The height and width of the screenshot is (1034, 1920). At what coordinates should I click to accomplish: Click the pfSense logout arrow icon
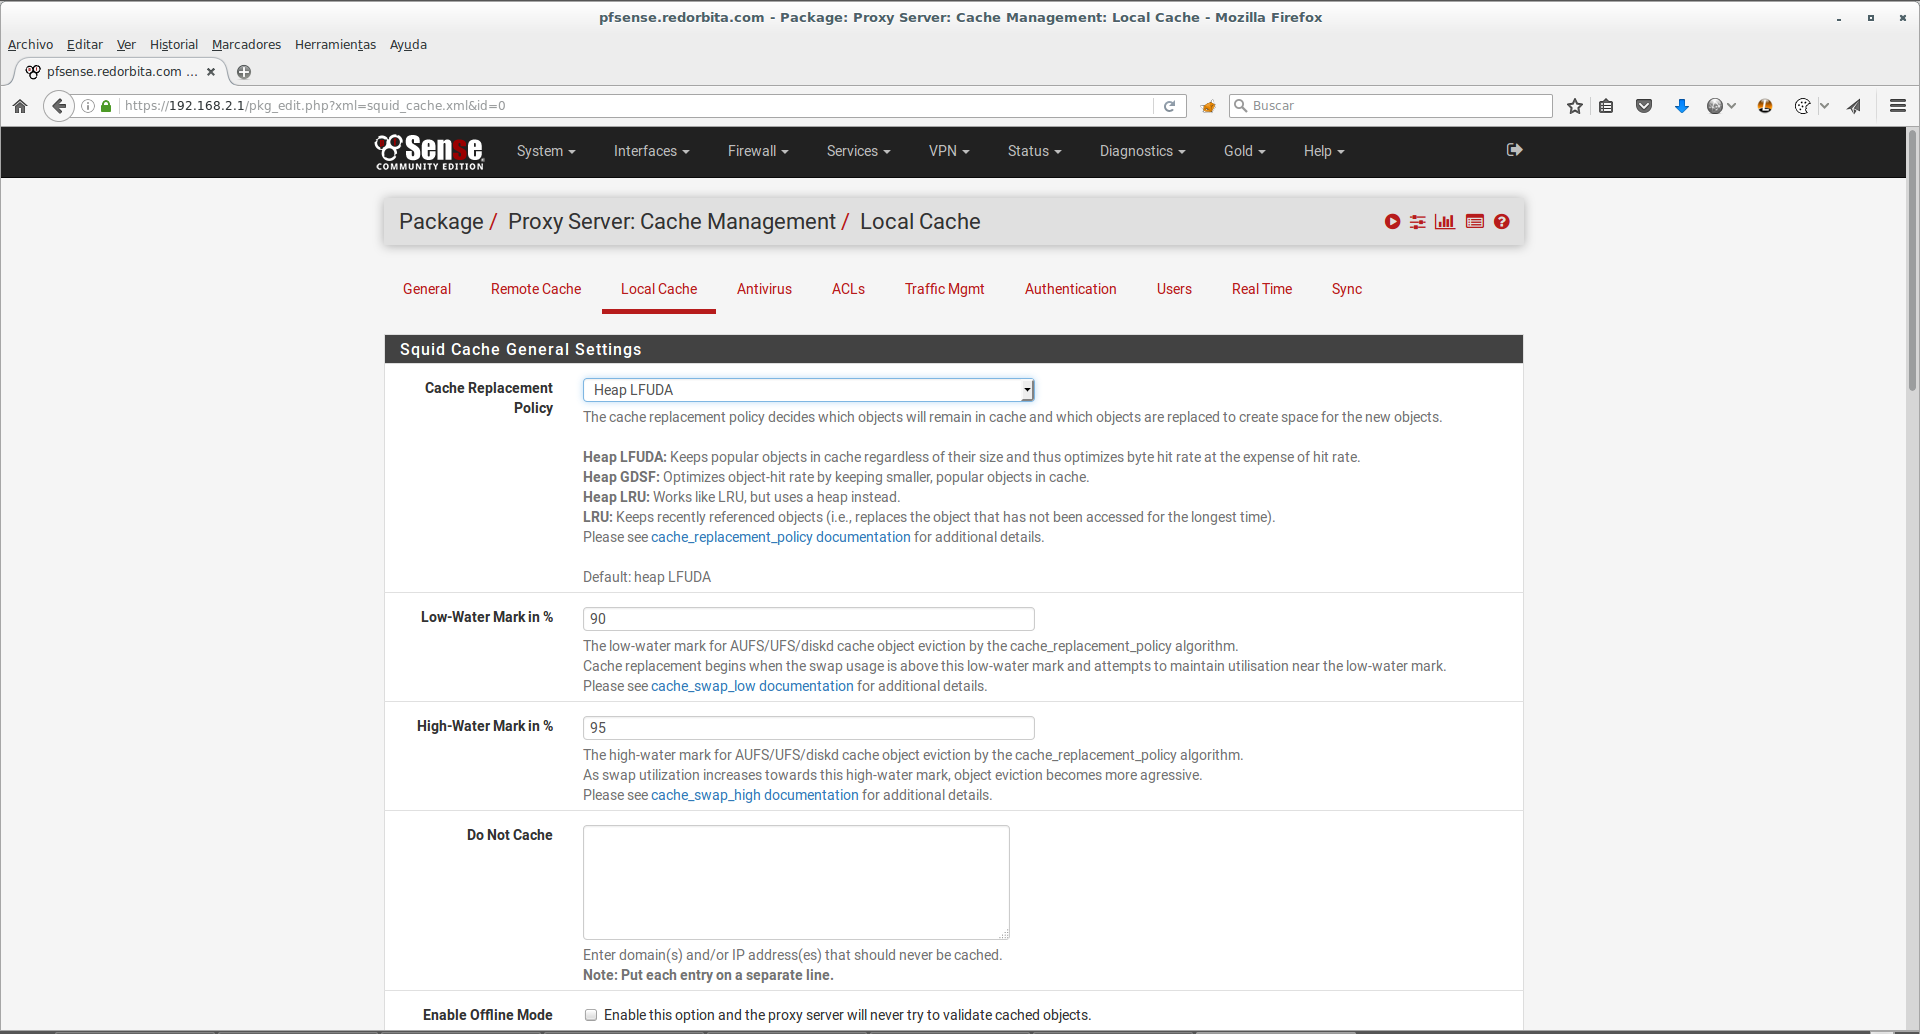point(1514,150)
